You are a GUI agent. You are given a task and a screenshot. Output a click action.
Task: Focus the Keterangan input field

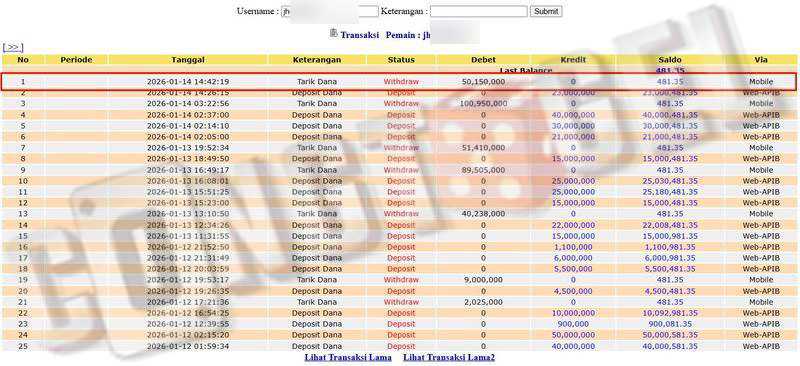tap(479, 11)
